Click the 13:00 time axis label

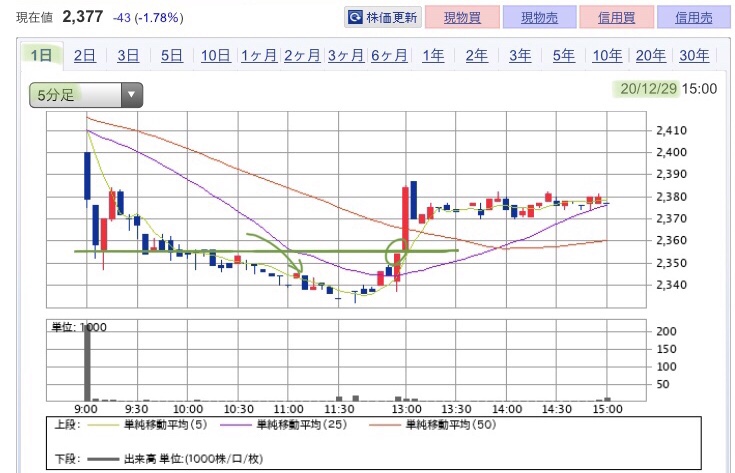click(x=406, y=409)
